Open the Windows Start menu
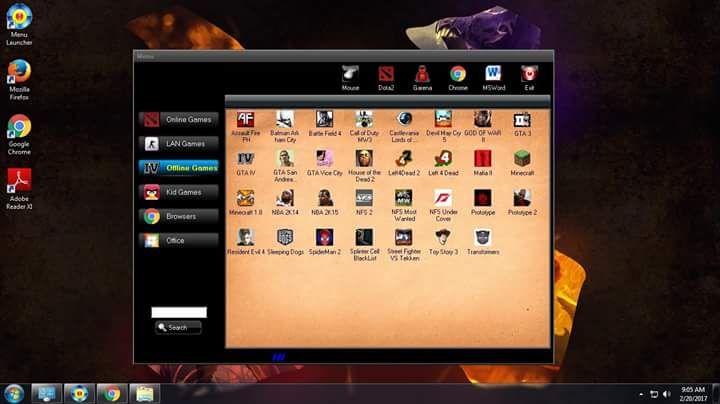The image size is (720, 404). pyautogui.click(x=14, y=394)
